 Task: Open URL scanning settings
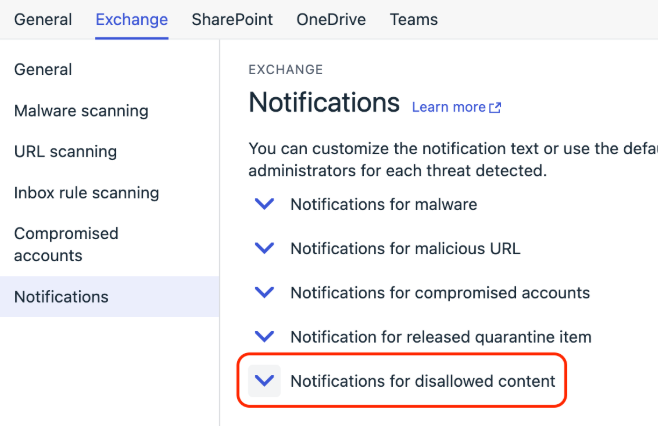tap(65, 152)
